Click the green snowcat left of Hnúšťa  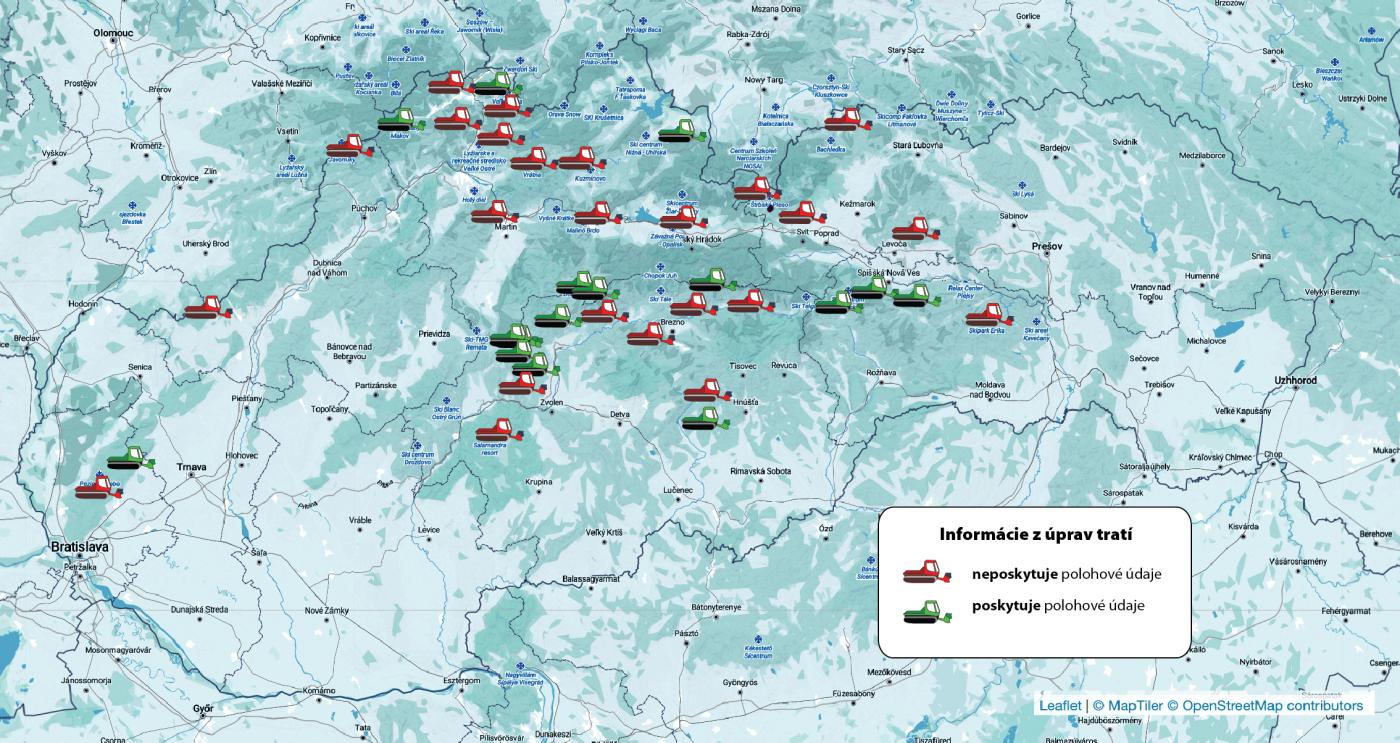[x=707, y=418]
